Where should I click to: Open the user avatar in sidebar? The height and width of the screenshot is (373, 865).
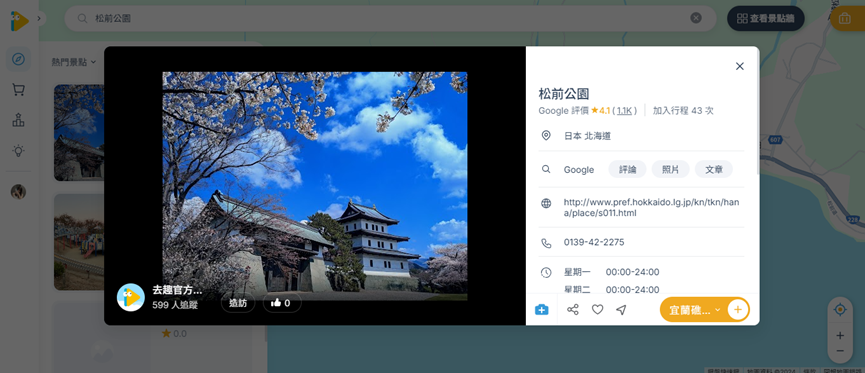(x=18, y=191)
